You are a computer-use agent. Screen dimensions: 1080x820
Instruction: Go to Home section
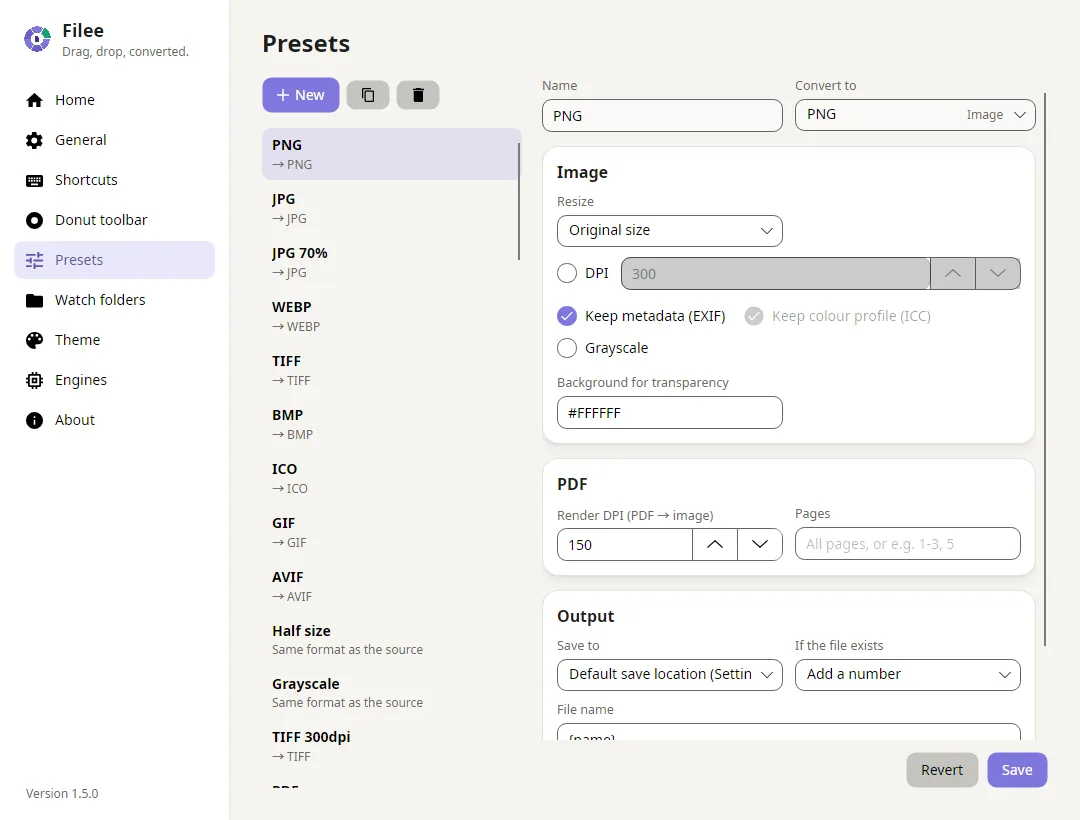[x=114, y=101]
